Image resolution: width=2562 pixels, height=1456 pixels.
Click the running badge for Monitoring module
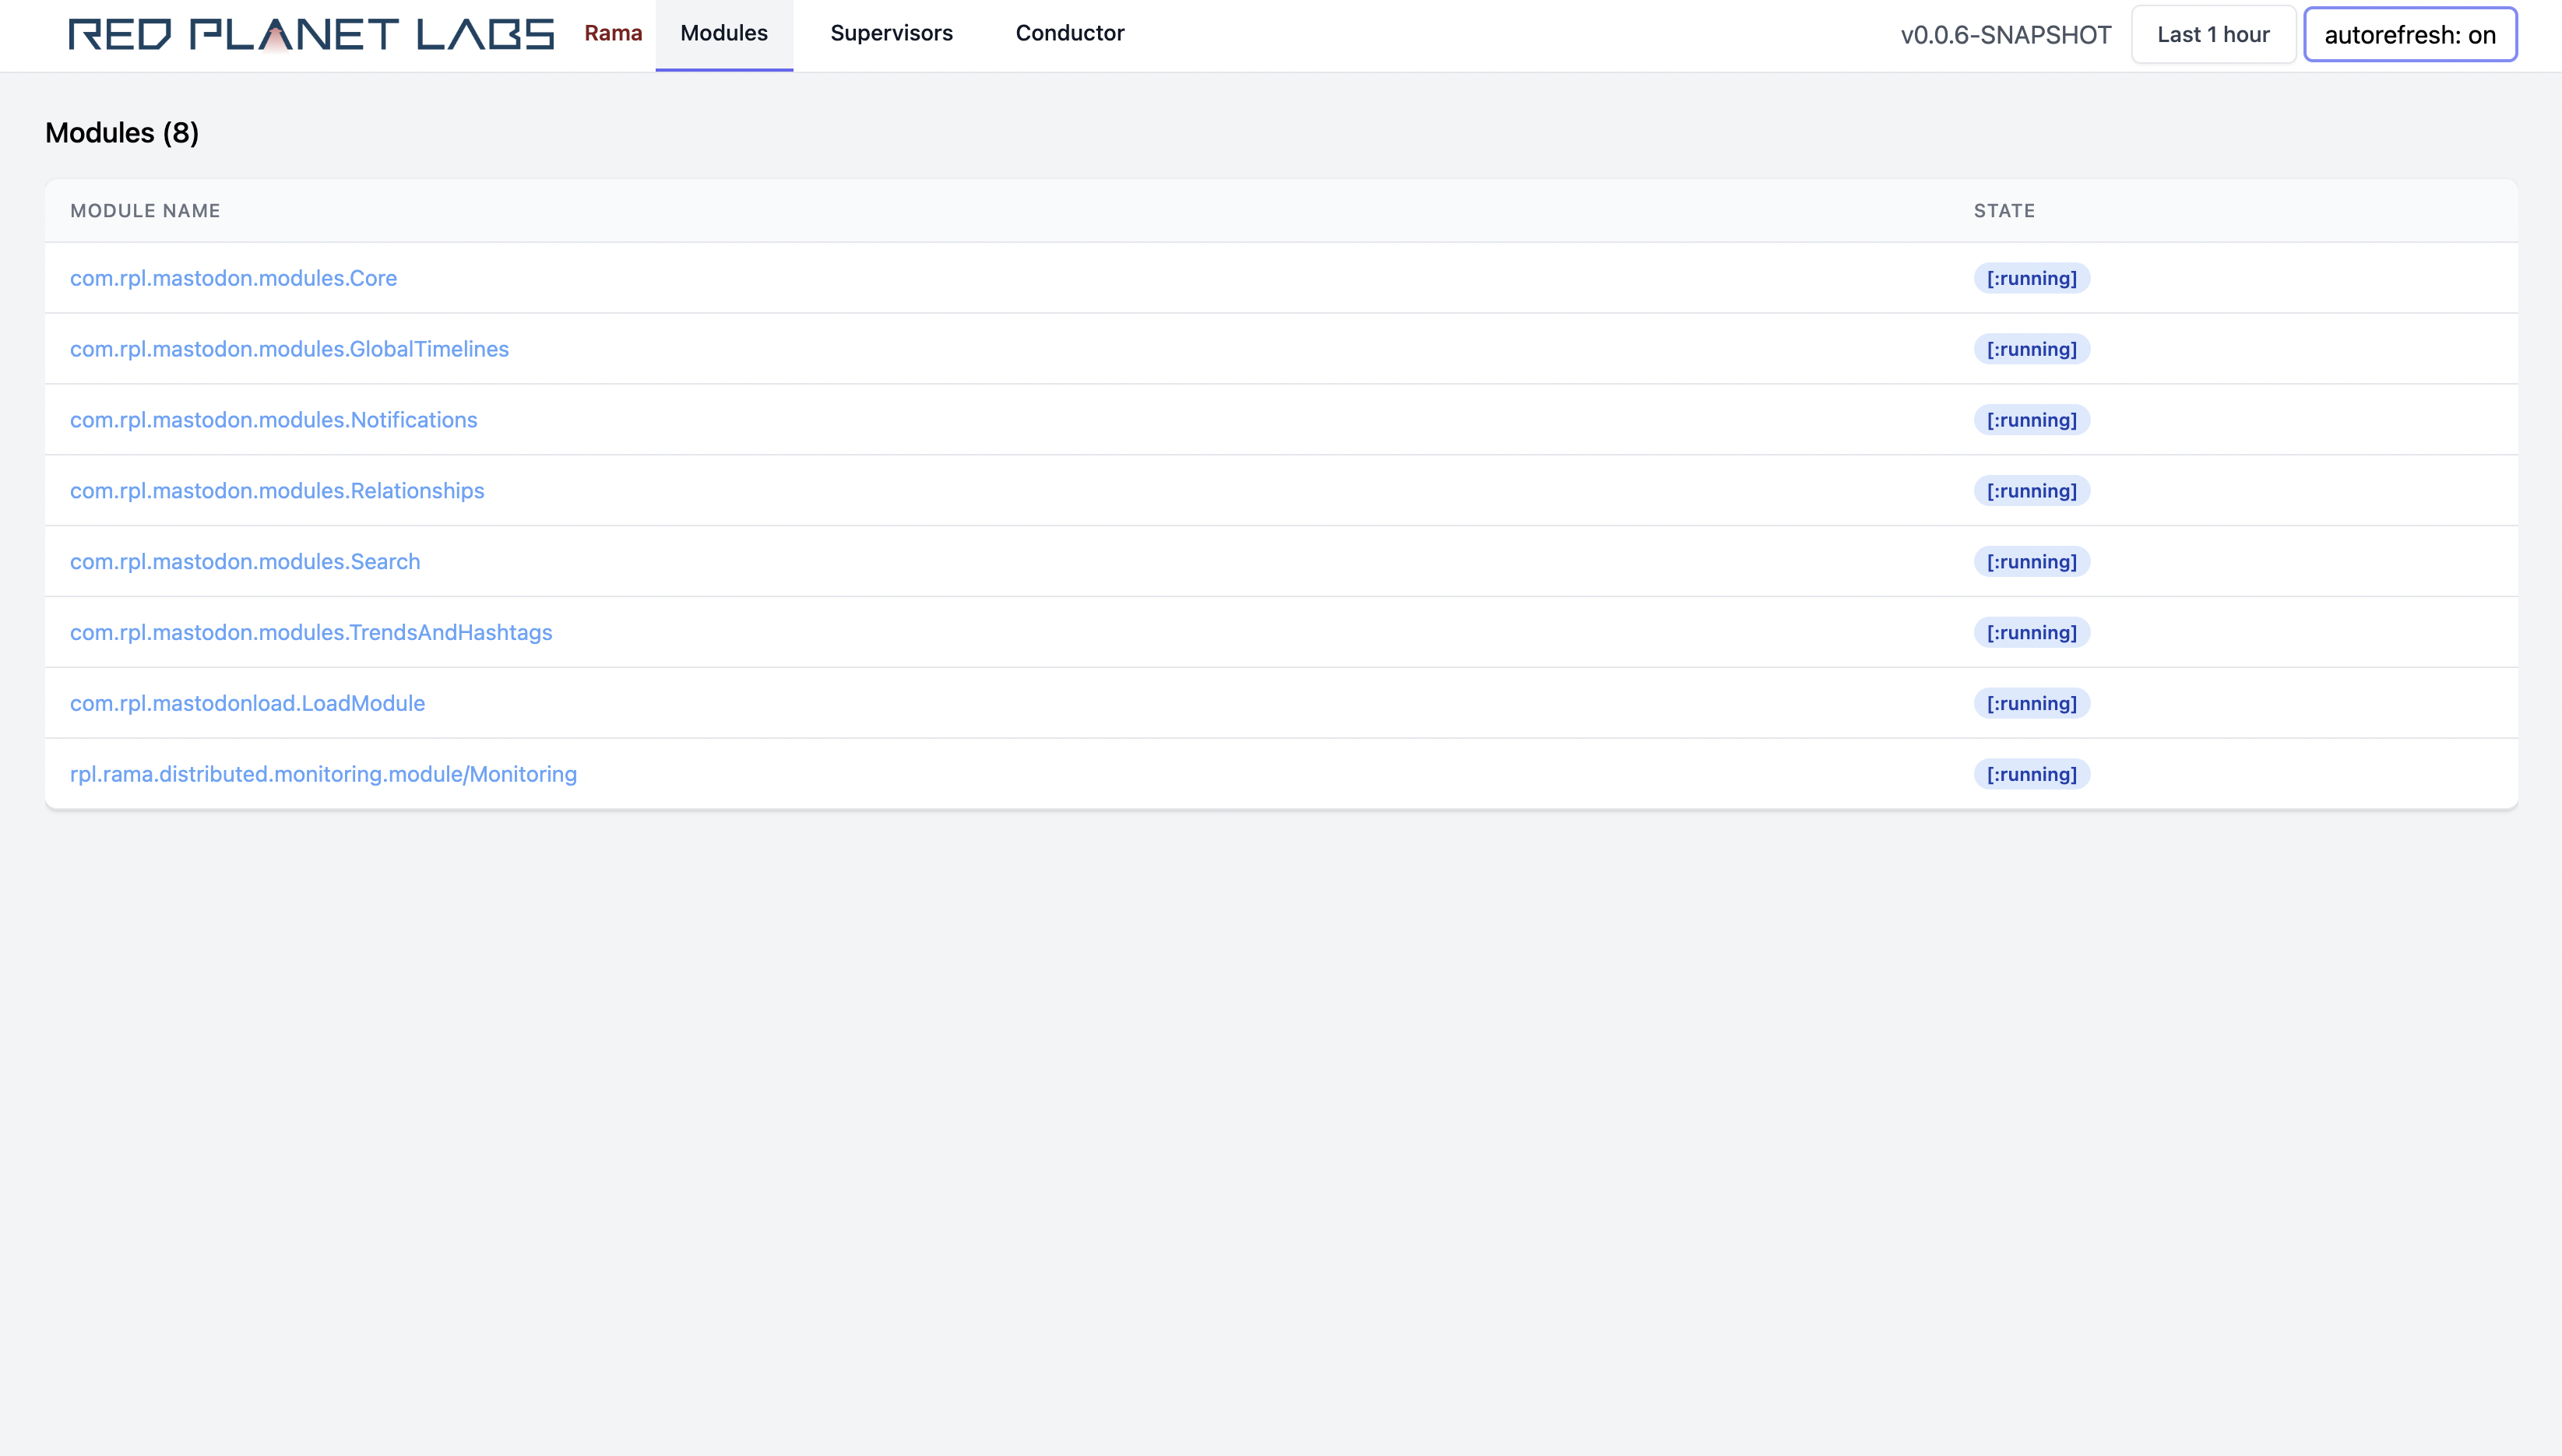click(x=2031, y=774)
